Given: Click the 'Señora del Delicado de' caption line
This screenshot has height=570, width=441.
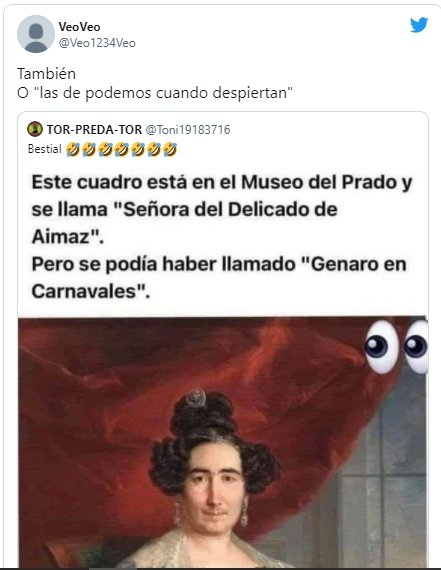Looking at the screenshot, I should pyautogui.click(x=185, y=210).
